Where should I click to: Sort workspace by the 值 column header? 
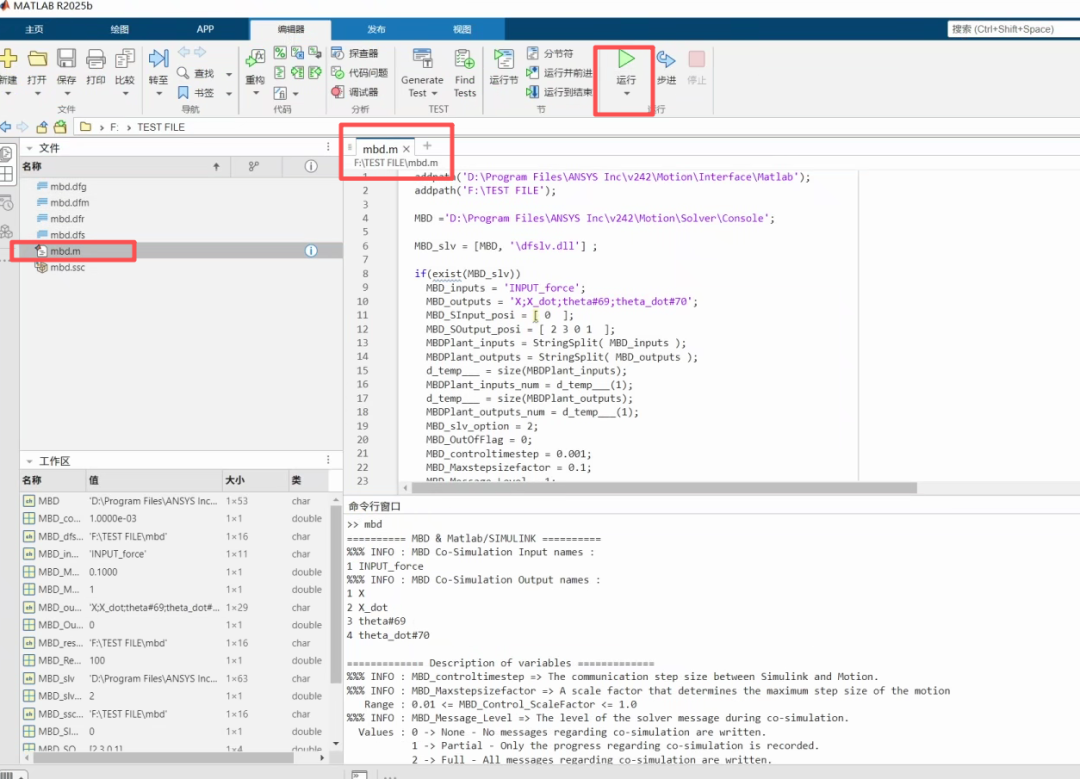tap(154, 480)
